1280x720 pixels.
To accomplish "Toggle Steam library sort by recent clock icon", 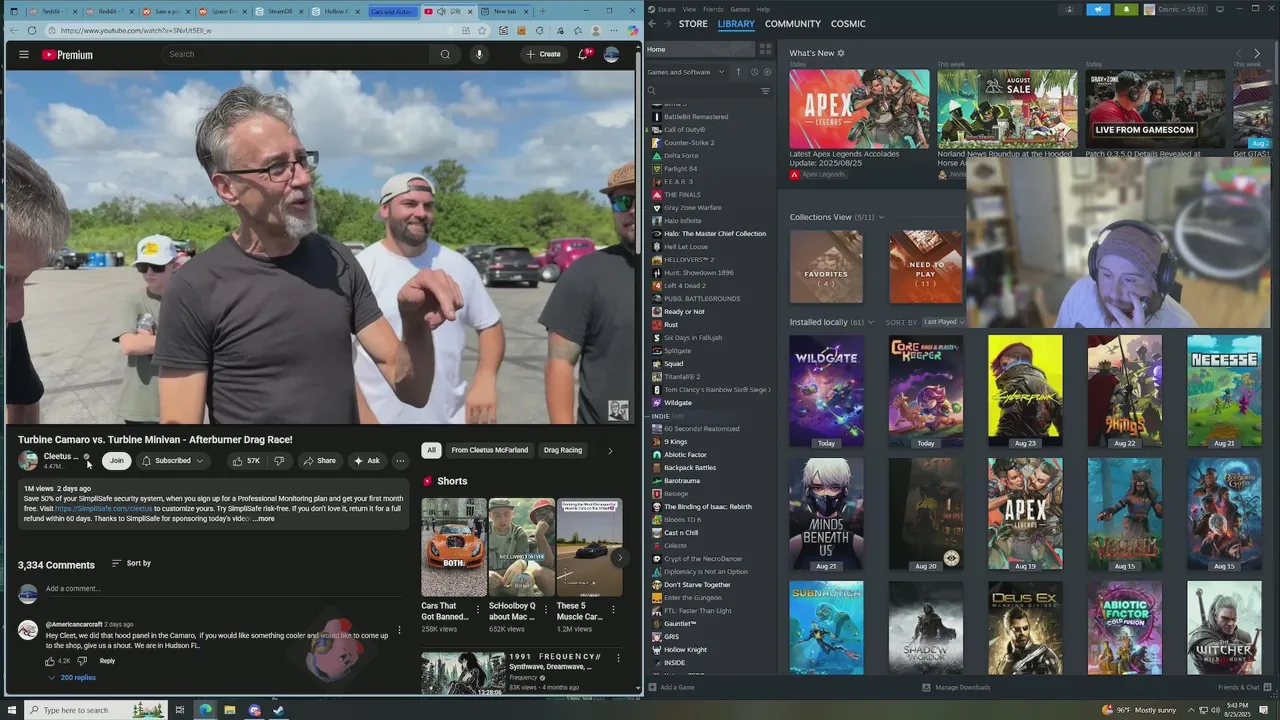I will tap(754, 72).
